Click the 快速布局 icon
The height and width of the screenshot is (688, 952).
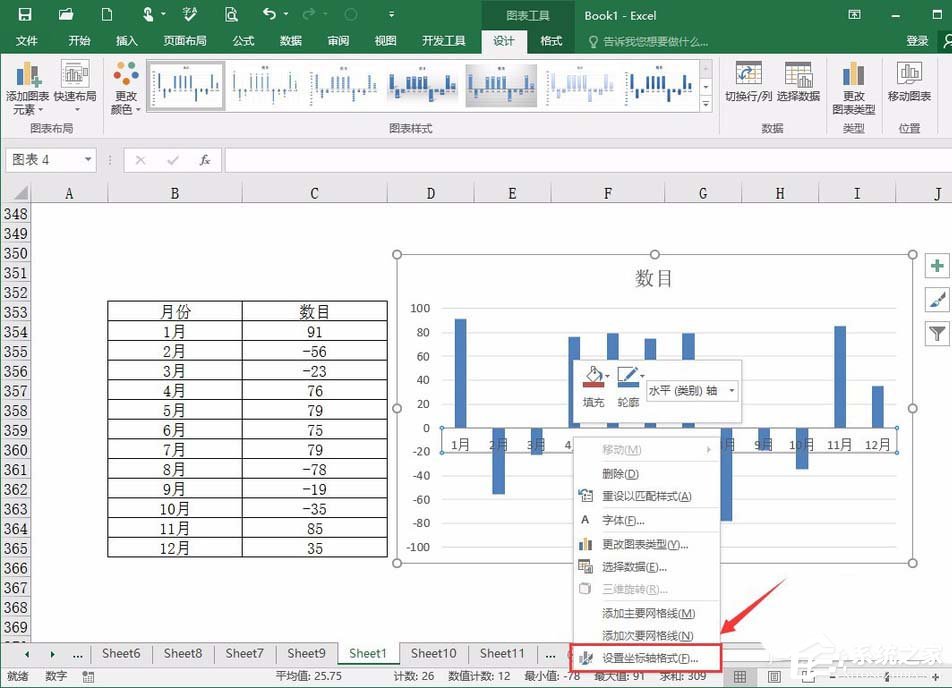tap(76, 85)
